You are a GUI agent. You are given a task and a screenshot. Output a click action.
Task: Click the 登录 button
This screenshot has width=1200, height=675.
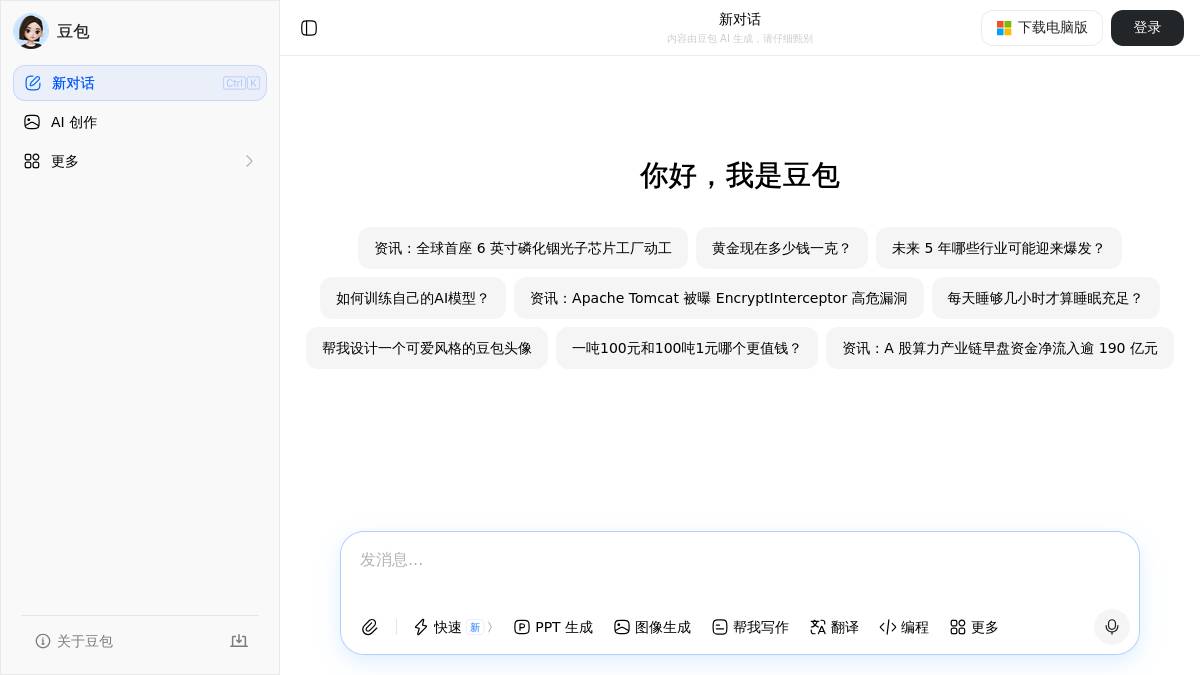tap(1147, 28)
